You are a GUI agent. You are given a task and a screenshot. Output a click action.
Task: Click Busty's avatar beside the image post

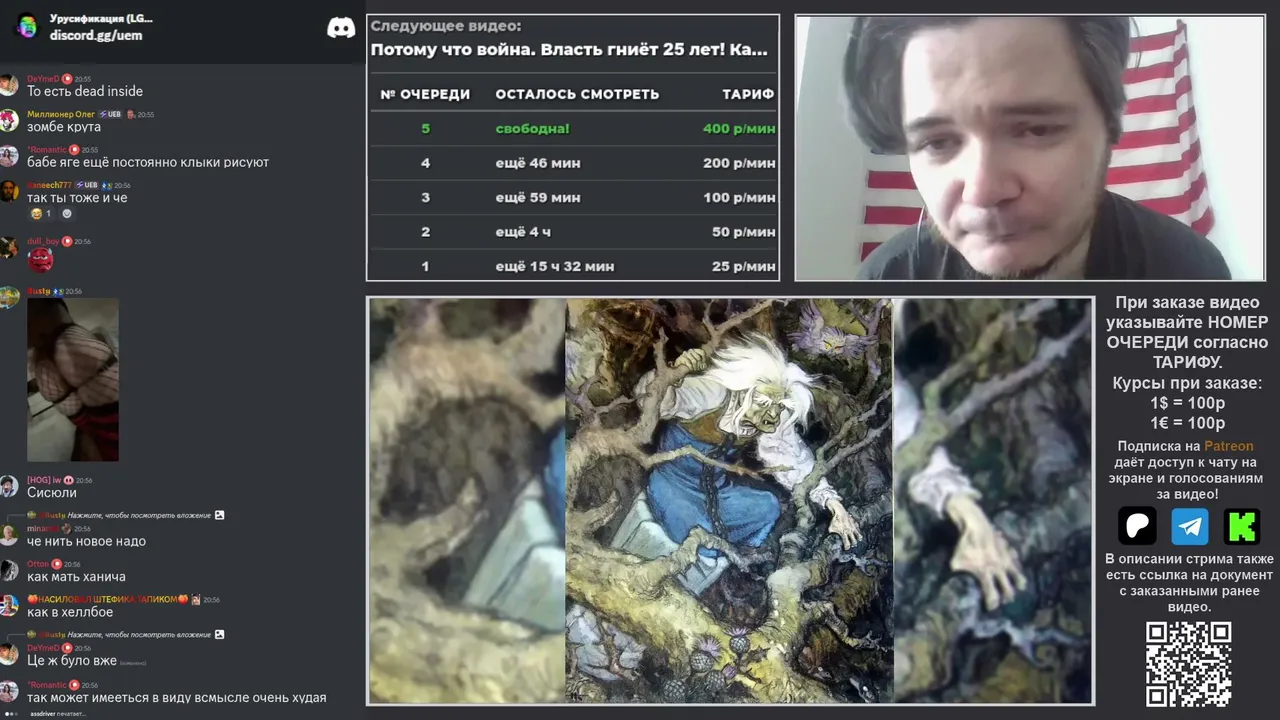8,297
